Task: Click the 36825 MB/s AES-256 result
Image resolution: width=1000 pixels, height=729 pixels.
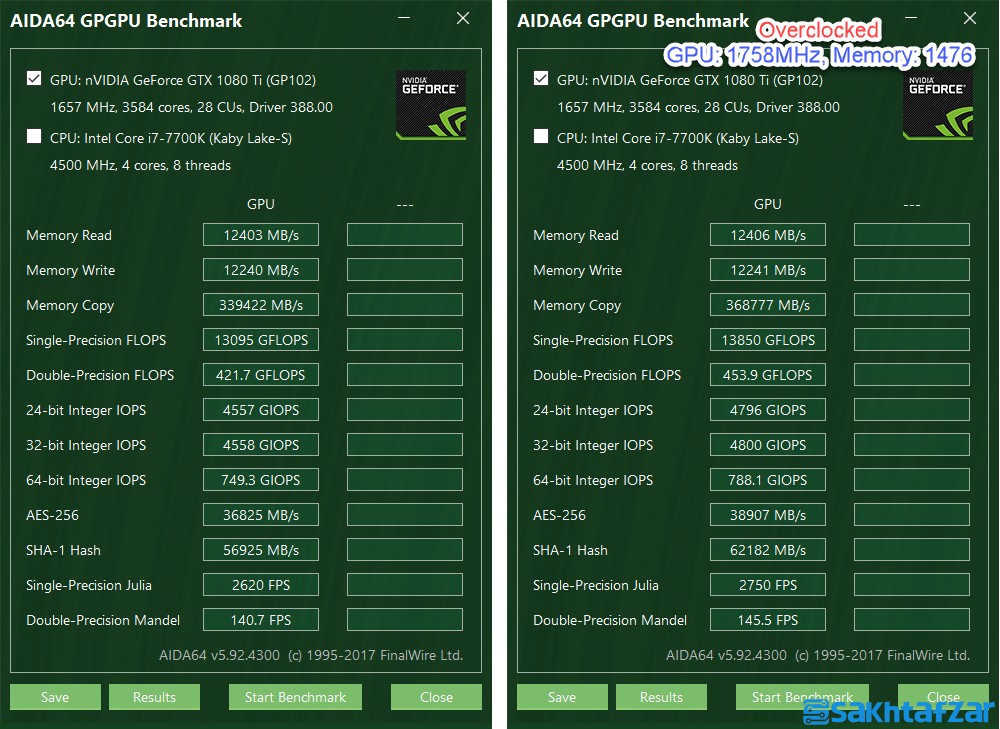Action: (261, 515)
